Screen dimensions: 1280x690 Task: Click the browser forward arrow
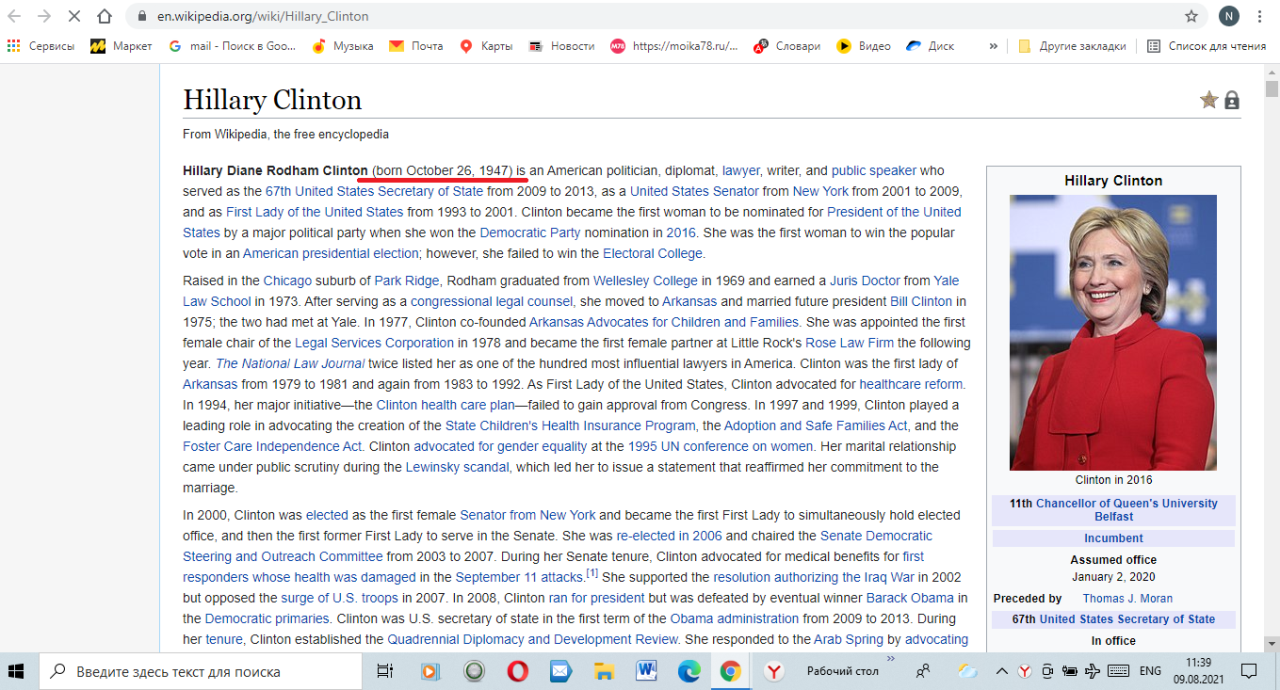point(44,16)
